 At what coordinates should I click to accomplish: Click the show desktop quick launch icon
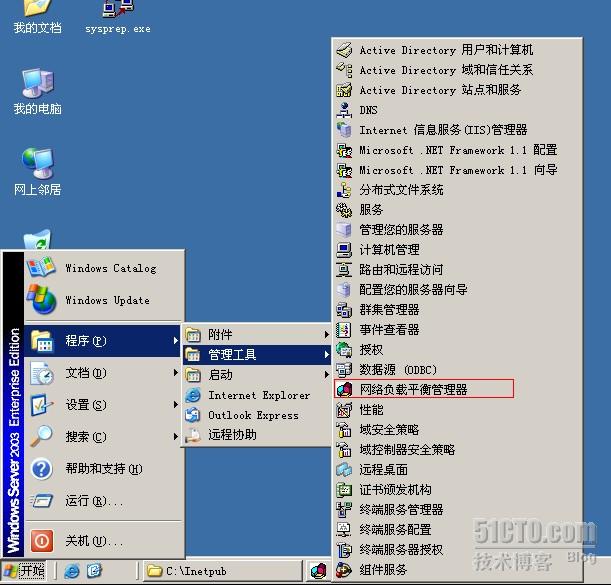coord(94,571)
